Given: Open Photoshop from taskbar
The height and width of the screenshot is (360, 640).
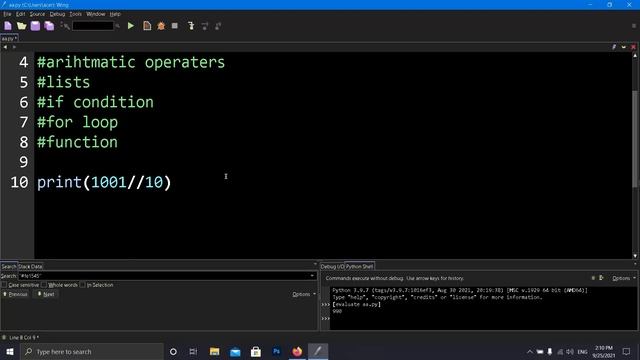Looking at the screenshot, I should pos(276,351).
